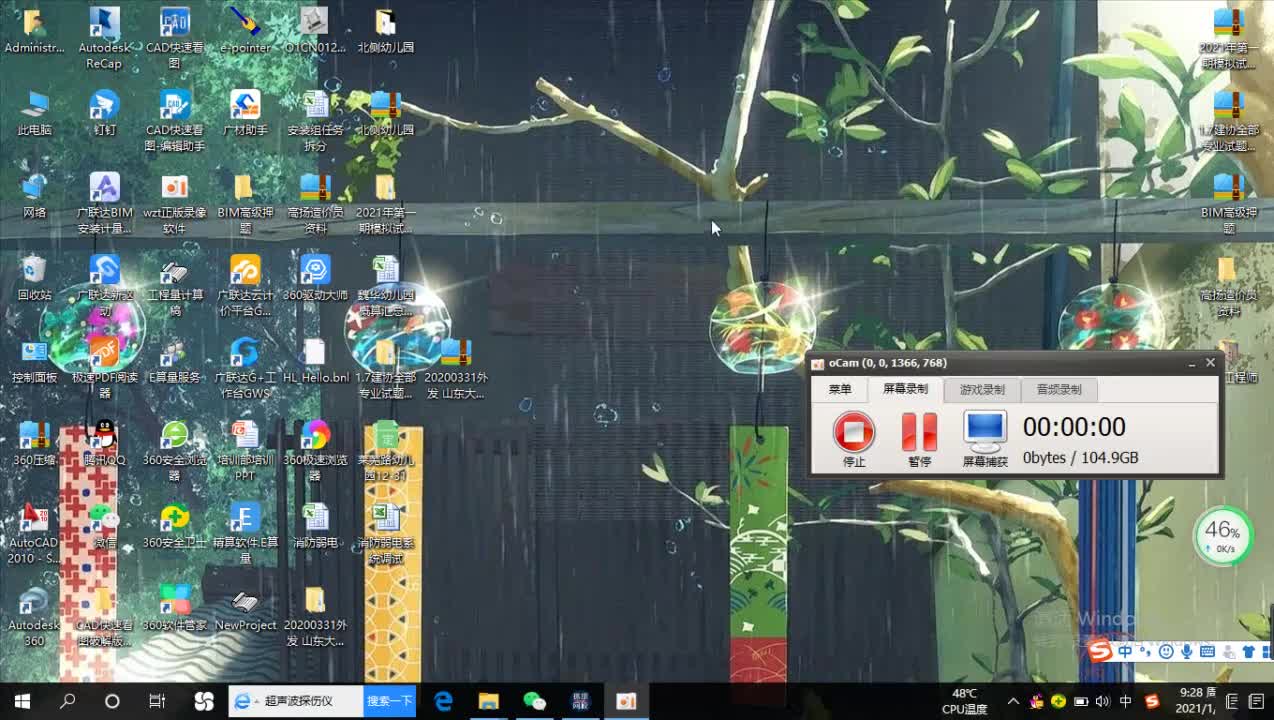Toggle Sogou IME microphone voice input
The image size is (1274, 720).
click(1187, 651)
